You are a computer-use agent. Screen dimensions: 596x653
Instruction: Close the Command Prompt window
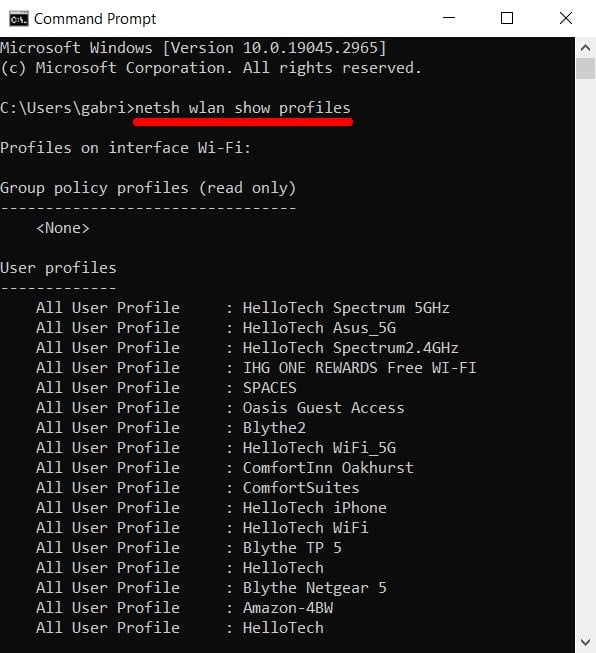tap(566, 18)
